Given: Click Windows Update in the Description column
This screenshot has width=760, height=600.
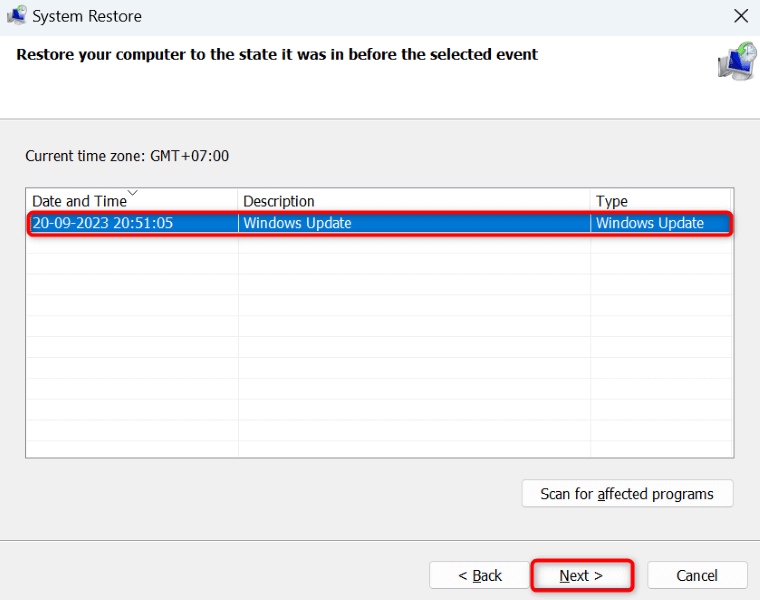Looking at the screenshot, I should coord(297,223).
